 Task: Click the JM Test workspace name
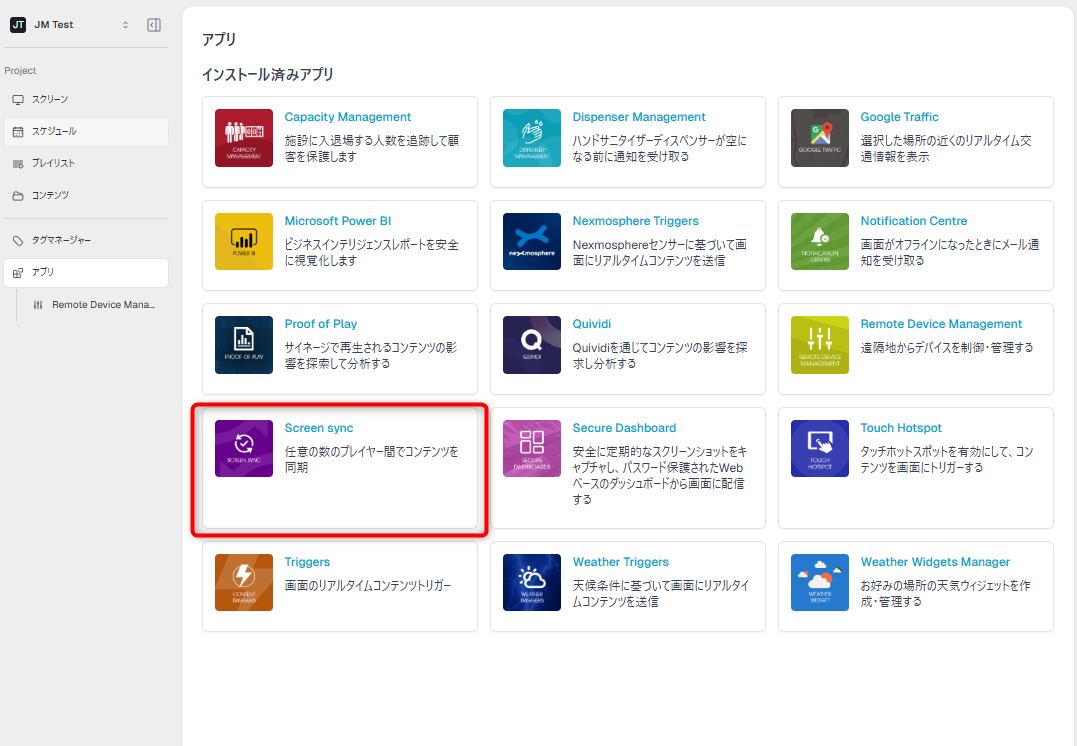coord(54,25)
